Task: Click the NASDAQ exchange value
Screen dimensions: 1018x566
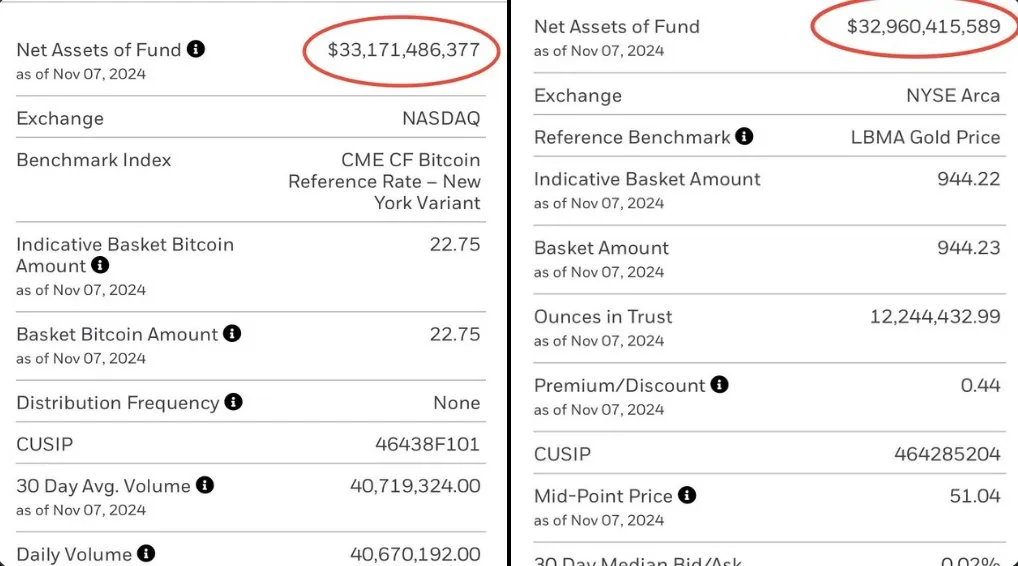Action: [440, 118]
